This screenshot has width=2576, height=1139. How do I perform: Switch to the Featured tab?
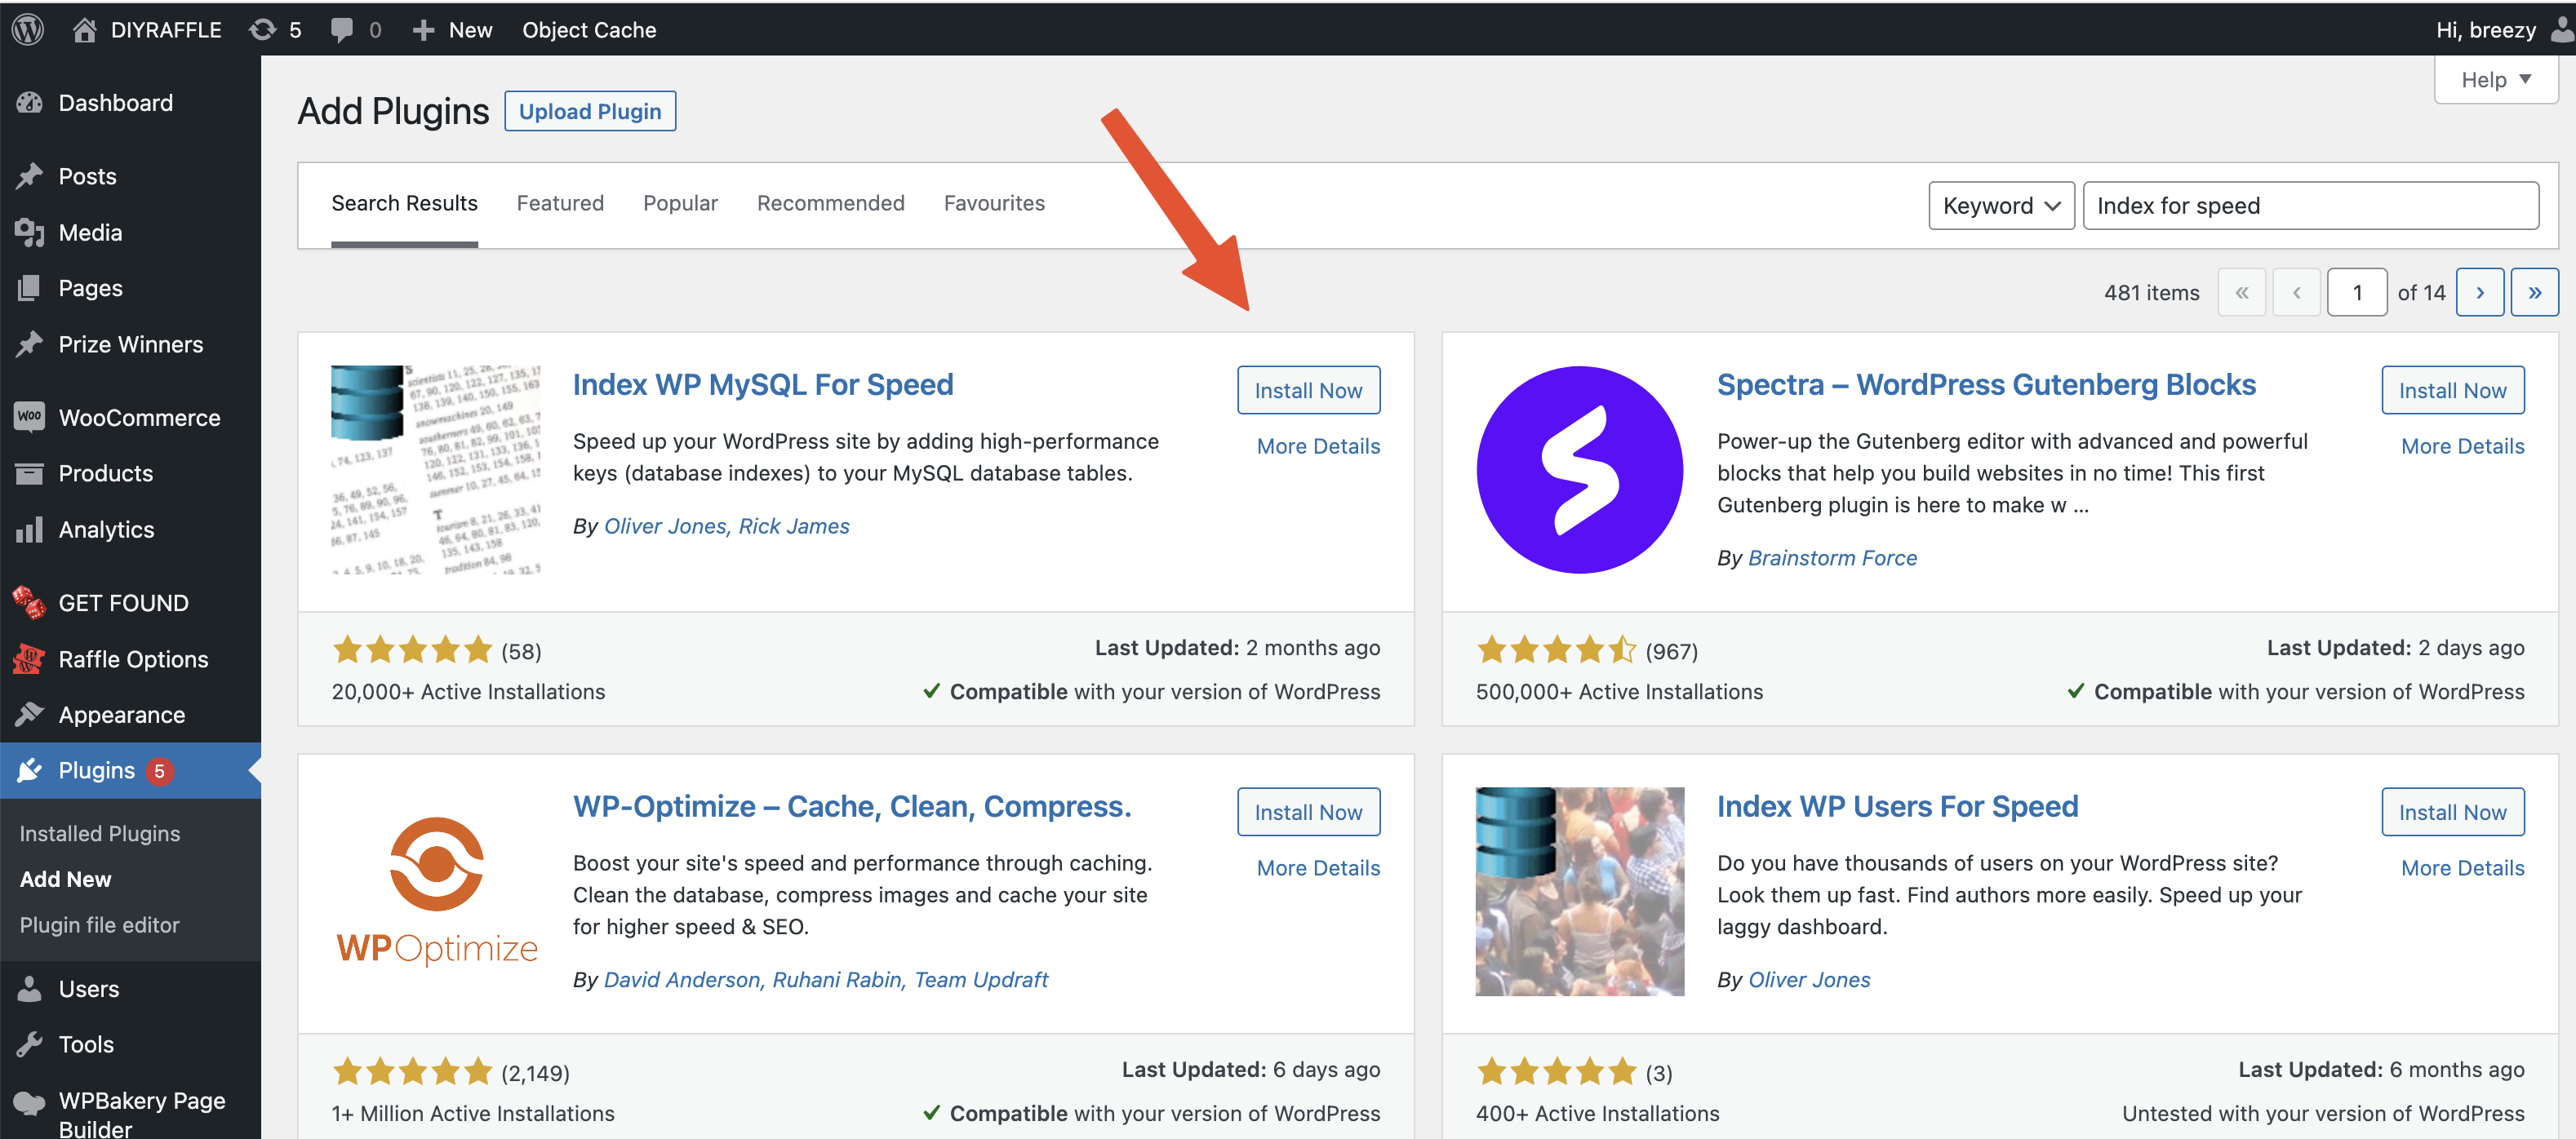(560, 203)
